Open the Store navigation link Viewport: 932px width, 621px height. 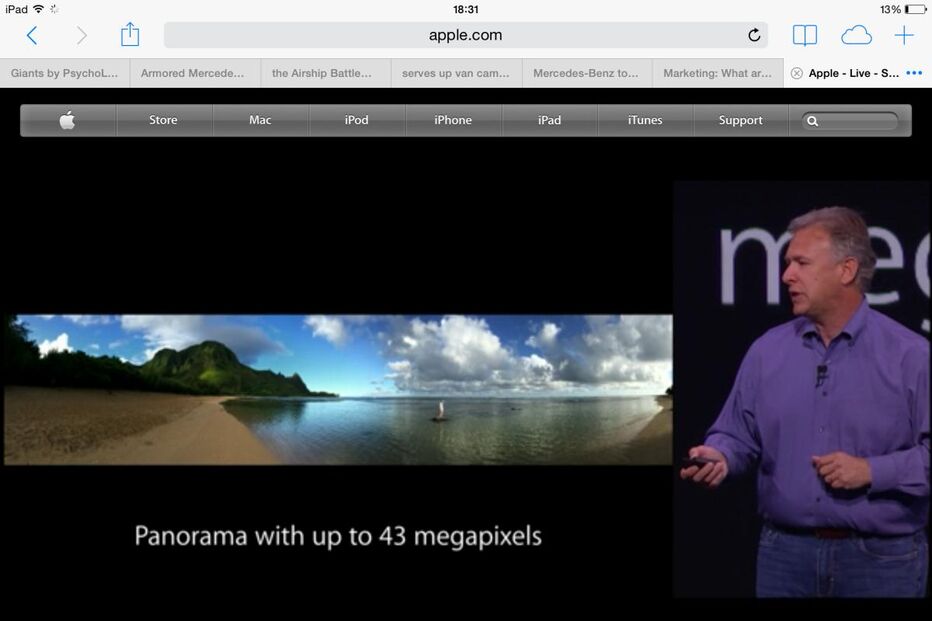click(x=163, y=120)
